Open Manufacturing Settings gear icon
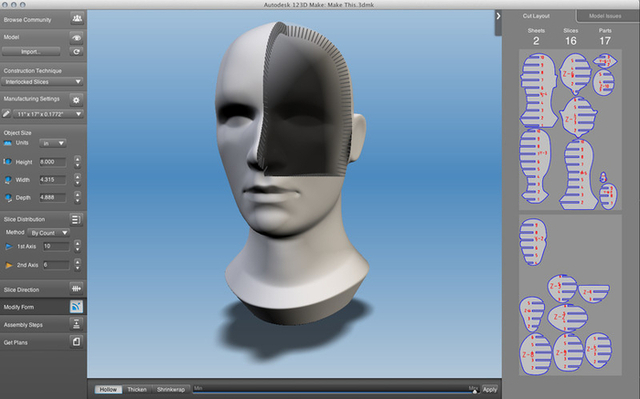The height and width of the screenshot is (399, 640). pos(76,100)
